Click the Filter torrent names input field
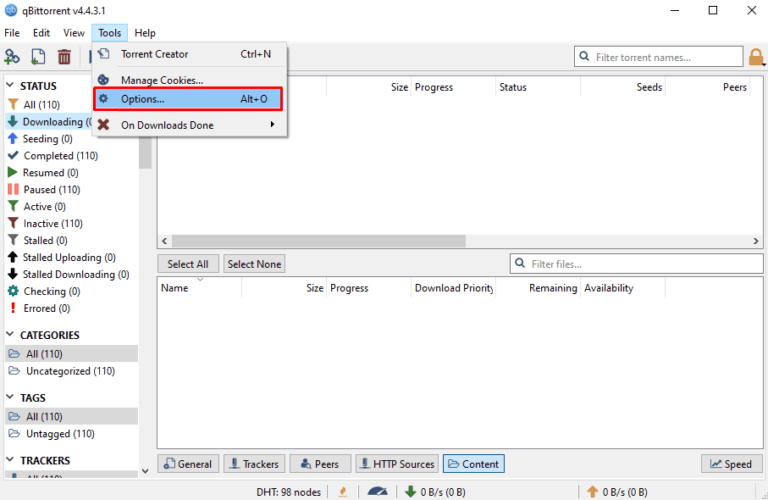 point(658,57)
